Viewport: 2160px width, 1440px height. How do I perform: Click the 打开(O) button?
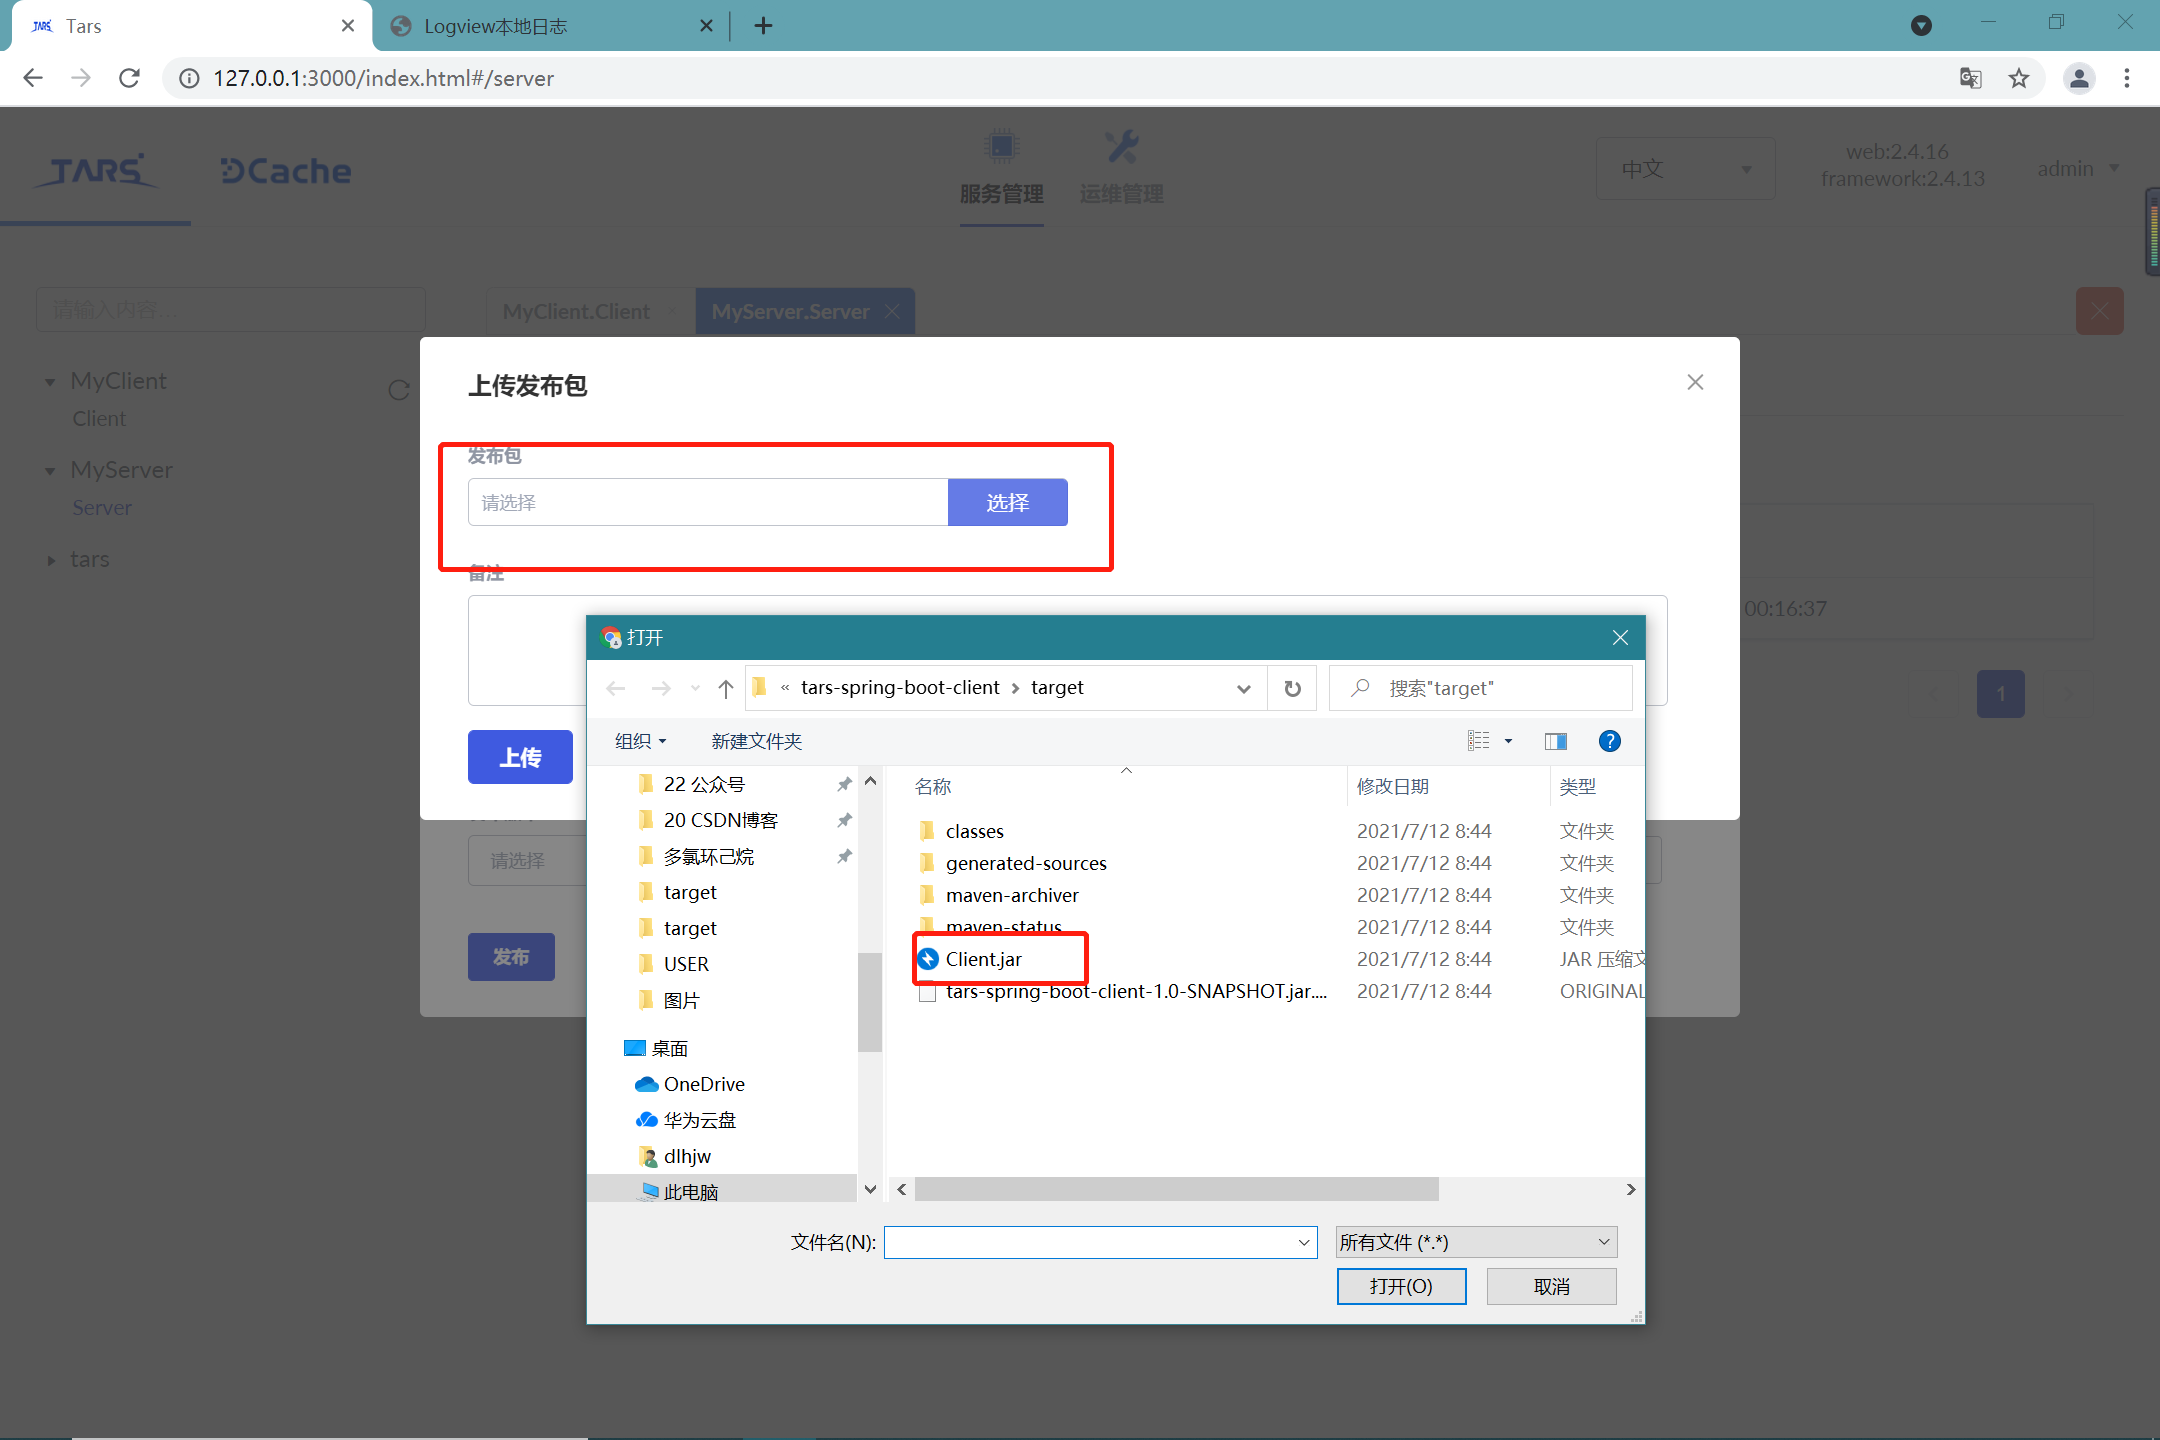[x=1401, y=1286]
